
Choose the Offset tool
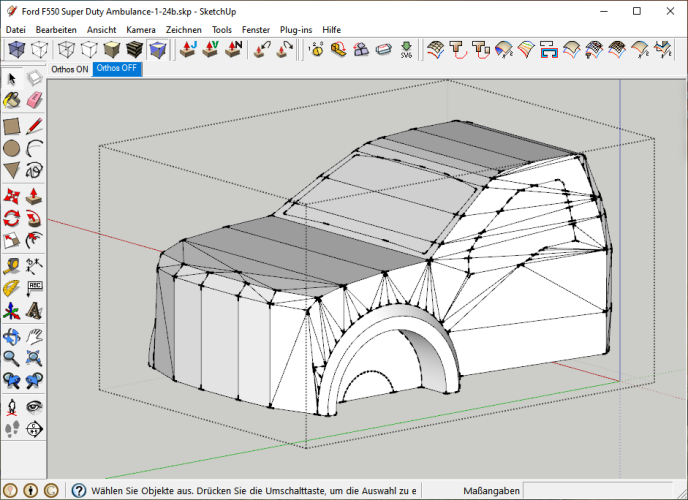34,240
